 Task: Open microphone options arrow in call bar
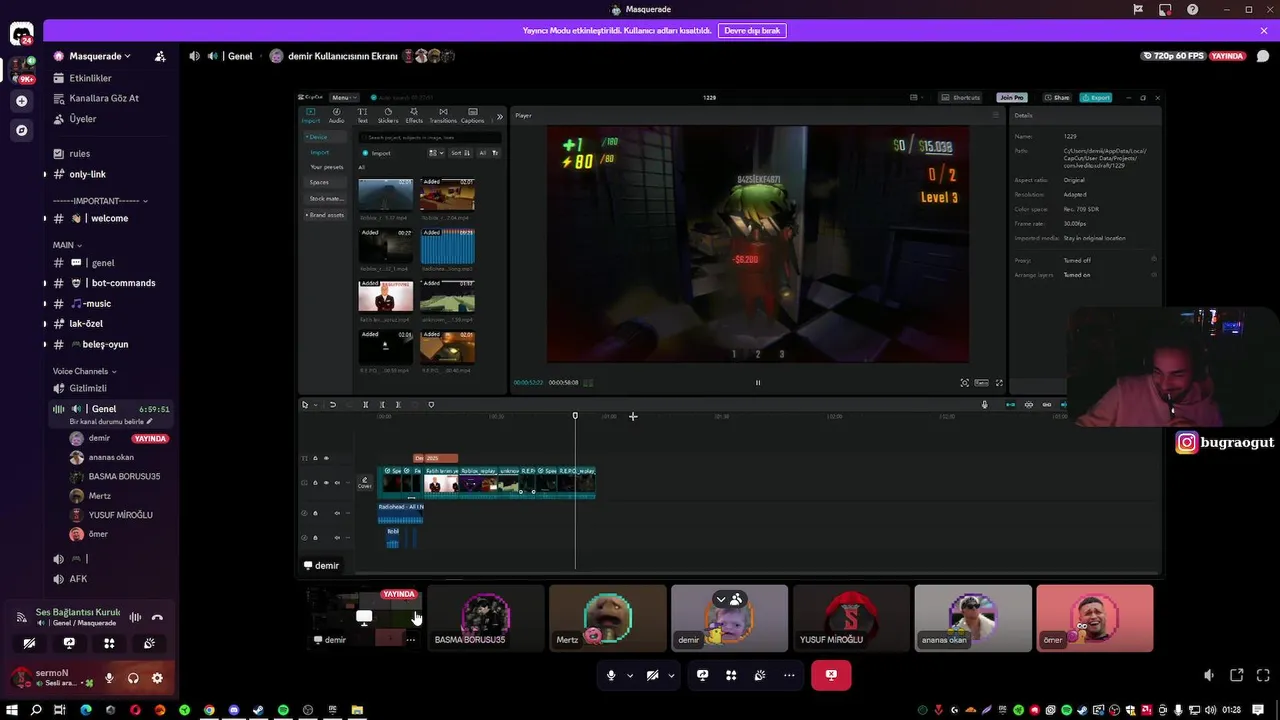tap(630, 675)
